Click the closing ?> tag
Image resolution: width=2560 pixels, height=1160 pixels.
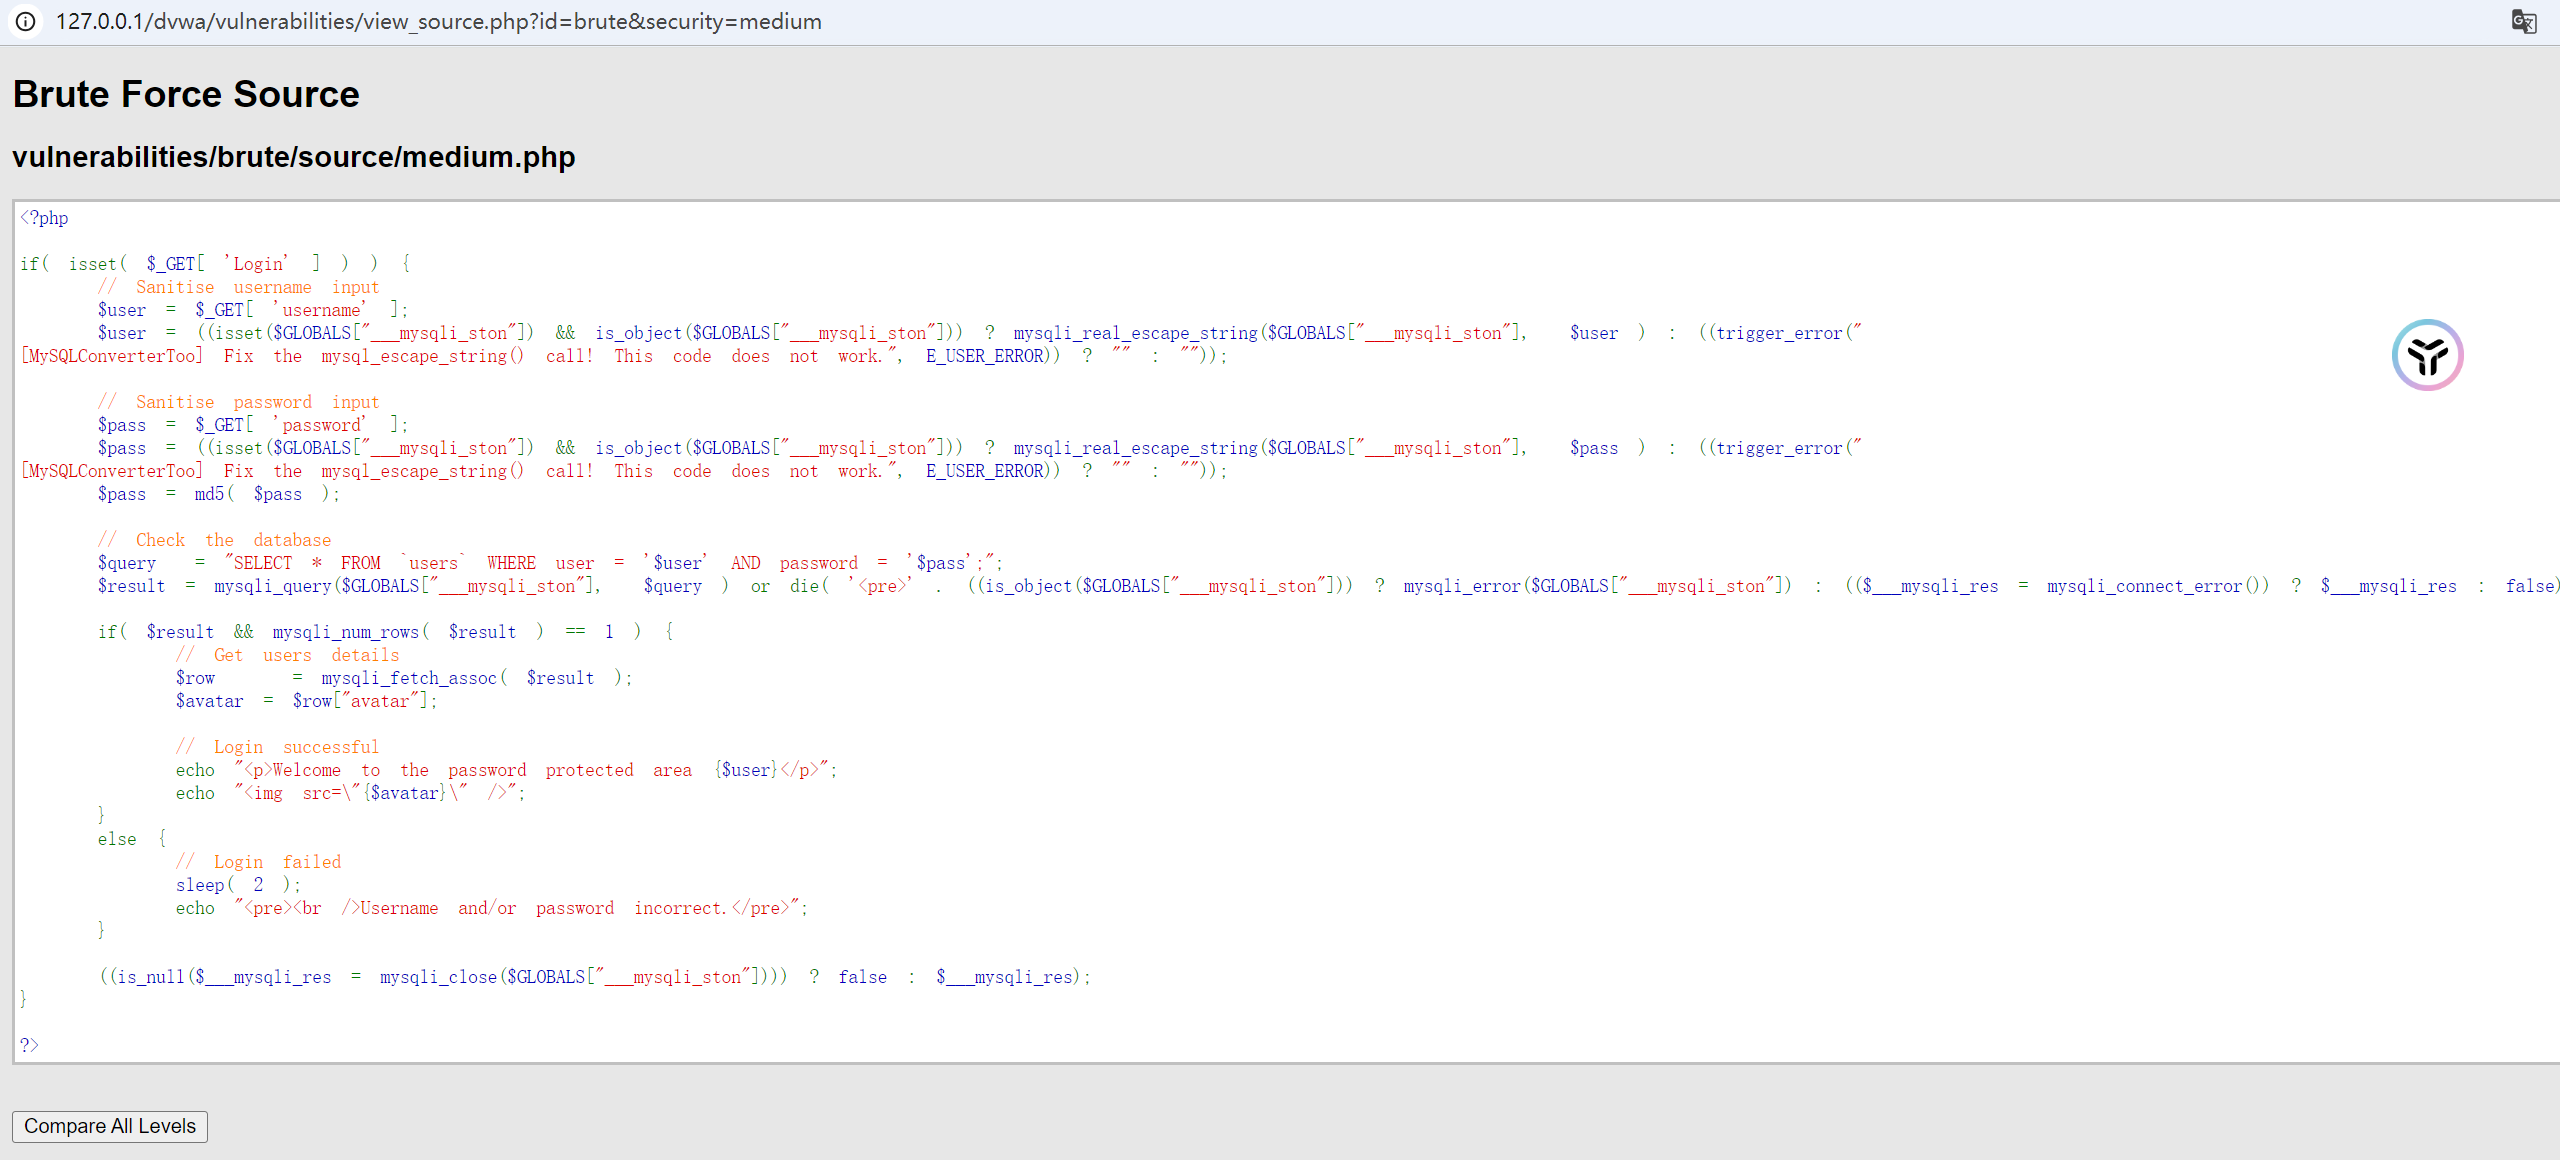click(x=29, y=1045)
